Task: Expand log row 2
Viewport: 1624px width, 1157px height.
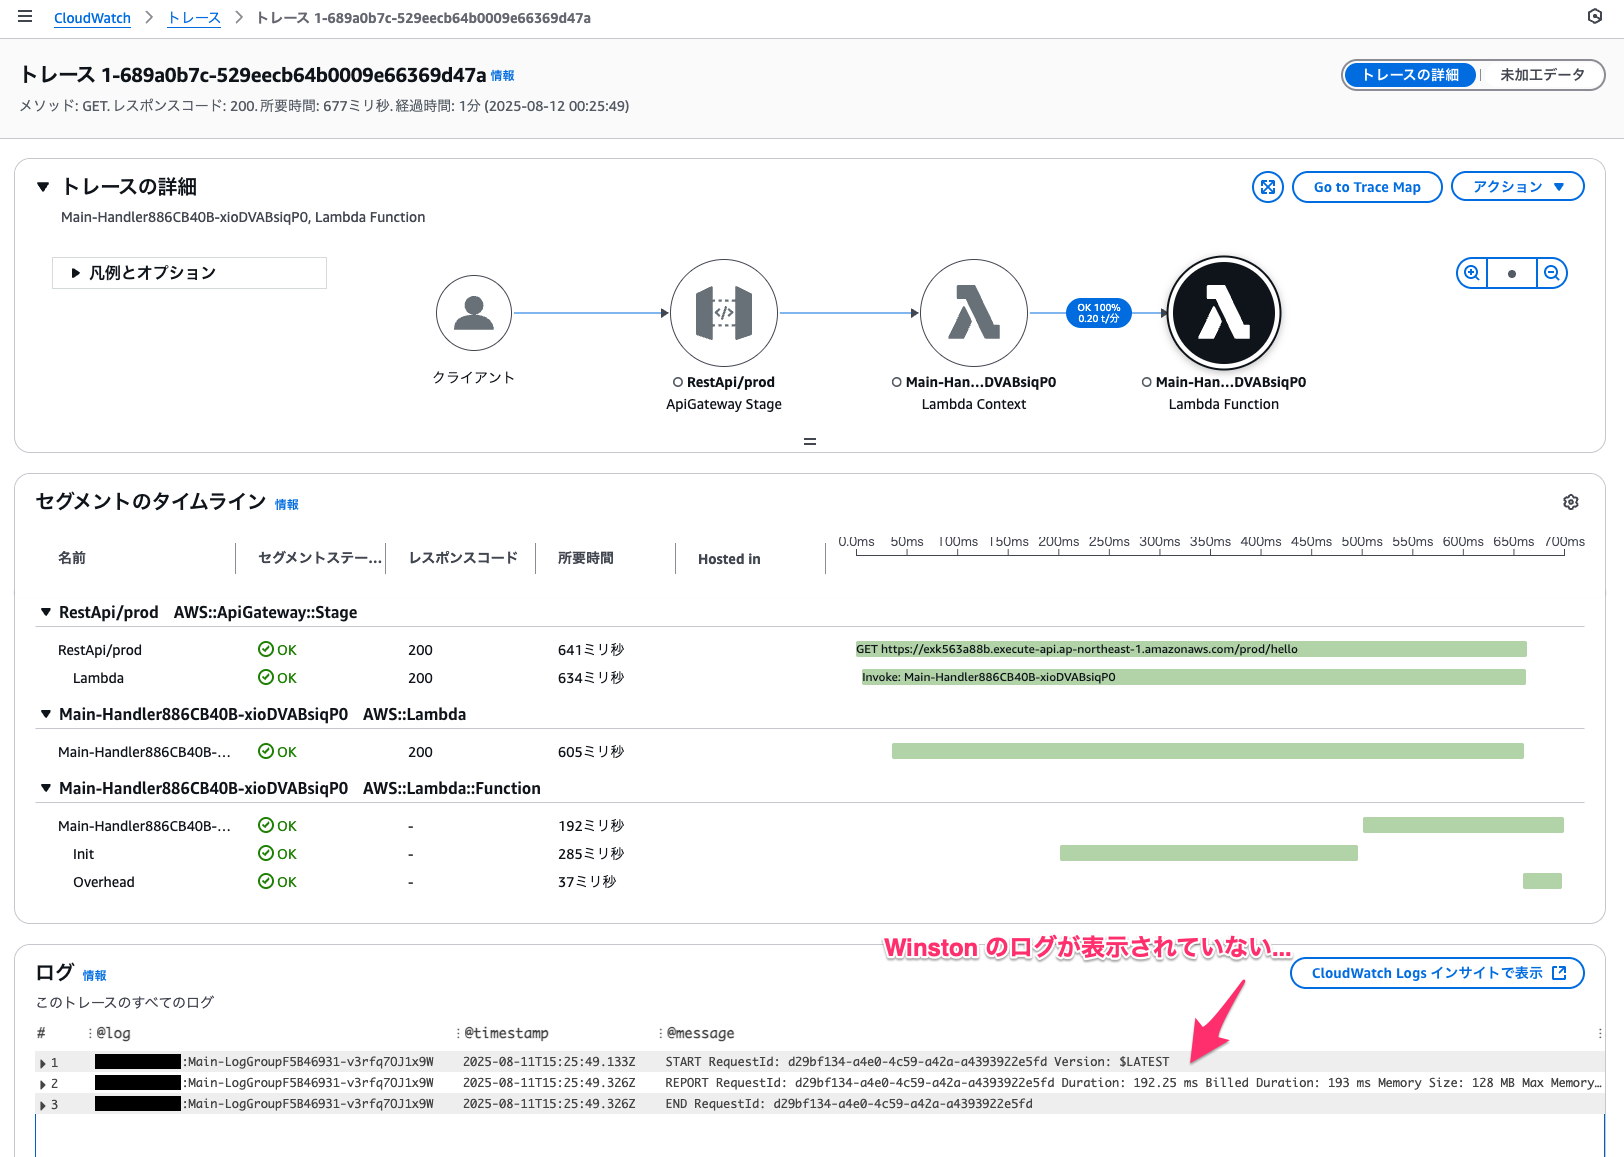Action: click(x=42, y=1084)
